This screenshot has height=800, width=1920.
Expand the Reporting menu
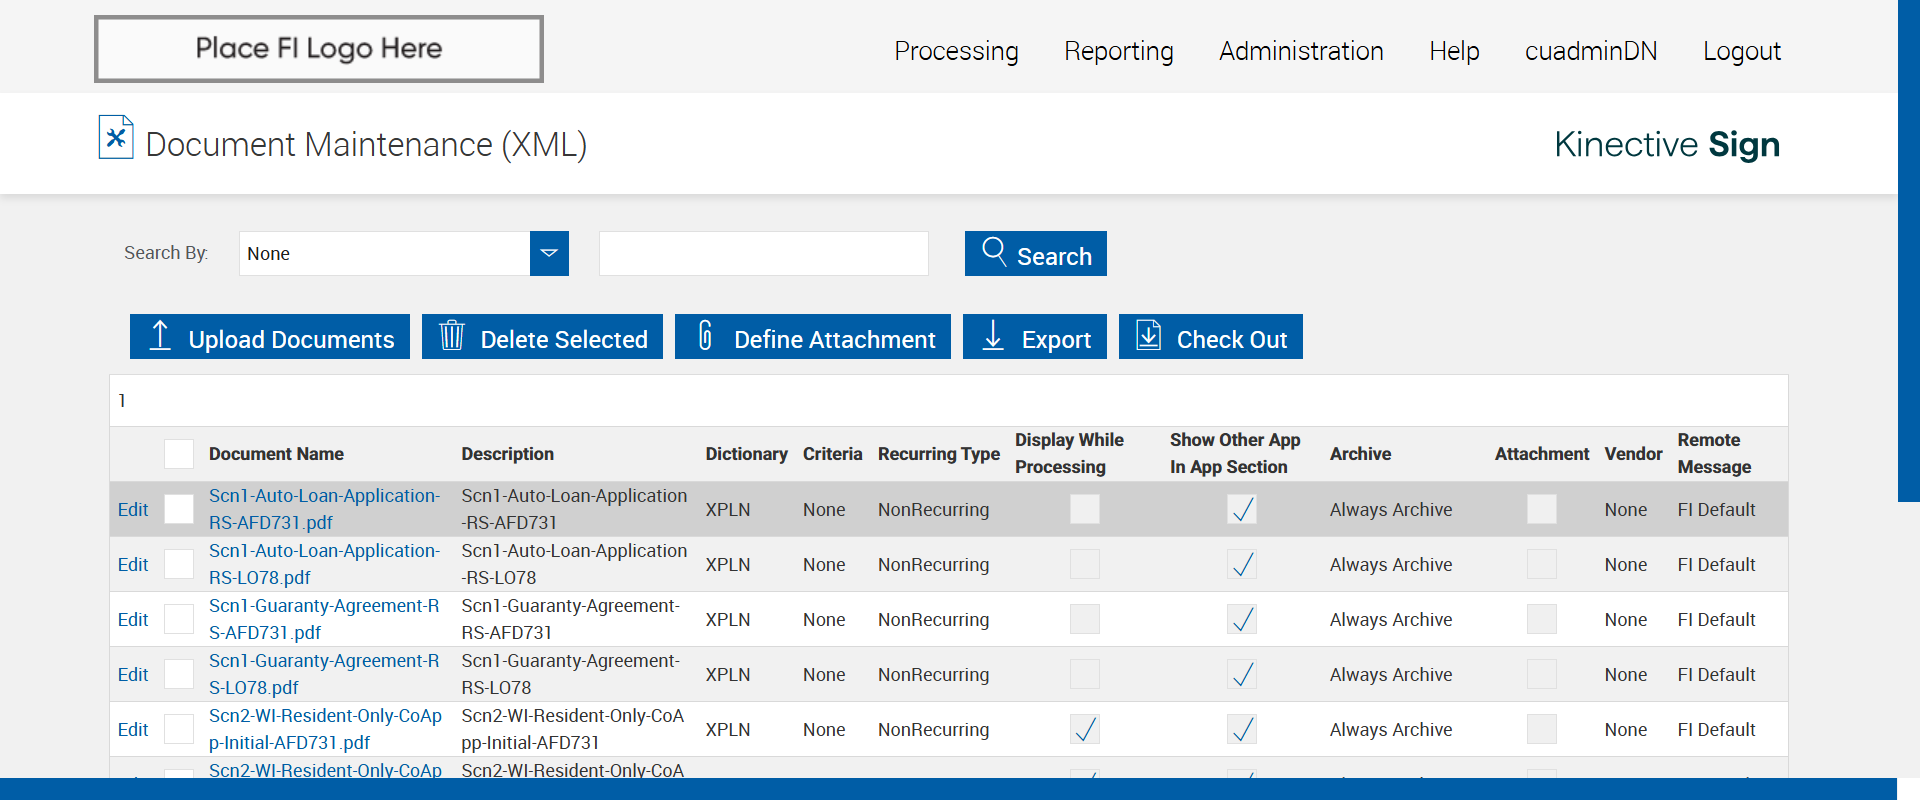pos(1118,51)
